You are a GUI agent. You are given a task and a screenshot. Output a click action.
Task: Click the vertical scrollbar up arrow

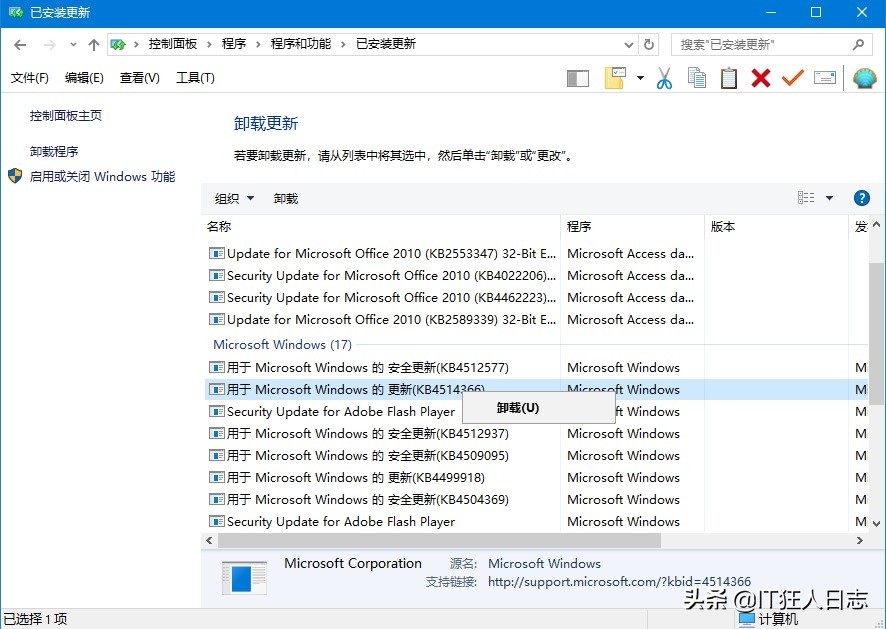tap(876, 225)
